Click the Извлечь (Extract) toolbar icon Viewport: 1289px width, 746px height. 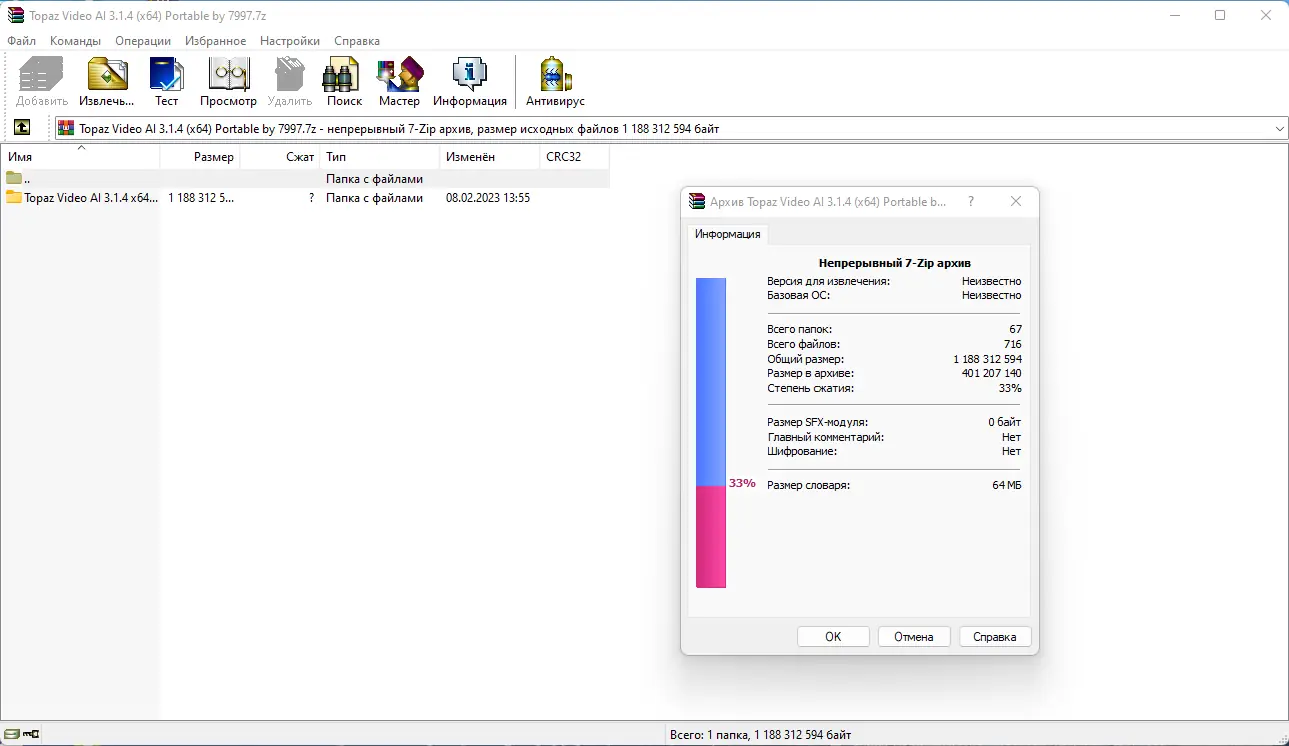click(105, 75)
